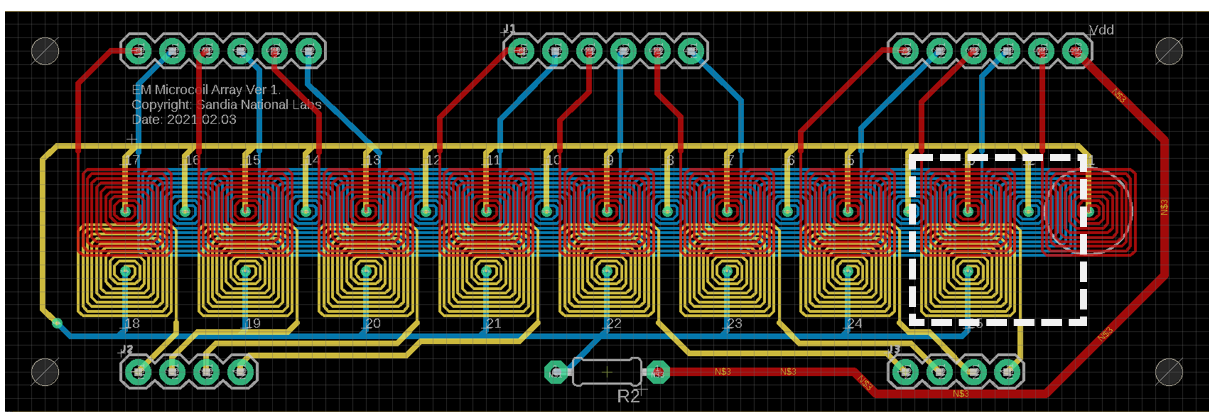This screenshot has width=1209, height=412.
Task: Click the left pad of resistor R2
Action: click(555, 372)
